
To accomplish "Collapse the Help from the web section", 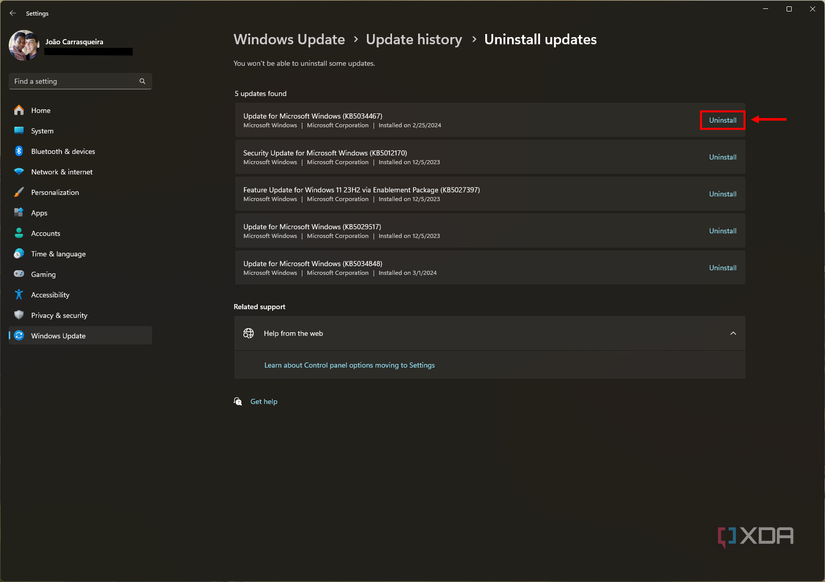I will (733, 333).
